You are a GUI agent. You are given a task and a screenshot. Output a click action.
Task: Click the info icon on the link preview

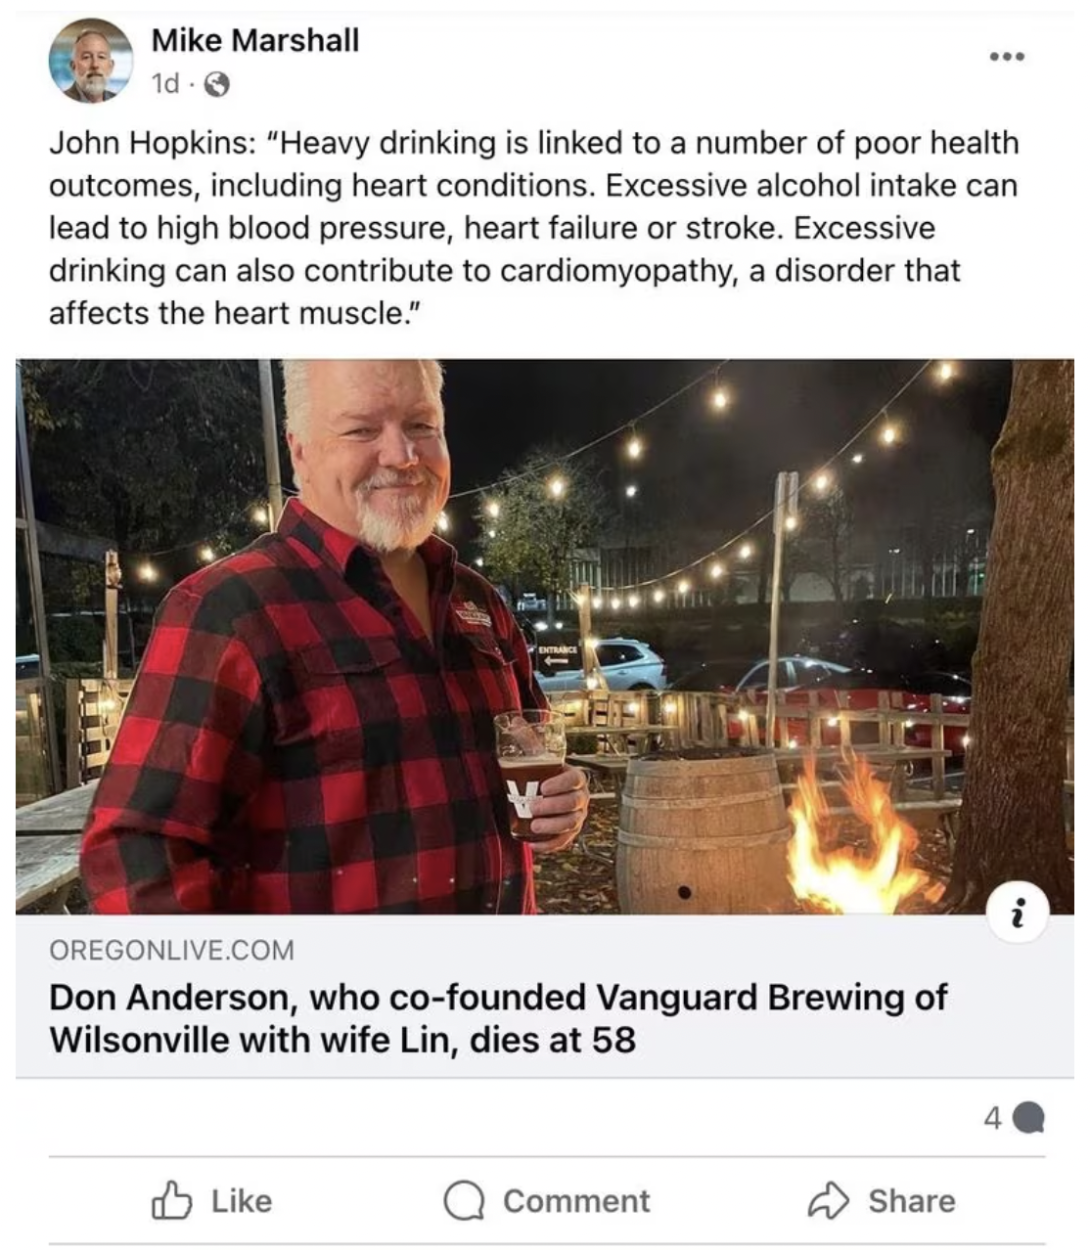coord(1017,912)
